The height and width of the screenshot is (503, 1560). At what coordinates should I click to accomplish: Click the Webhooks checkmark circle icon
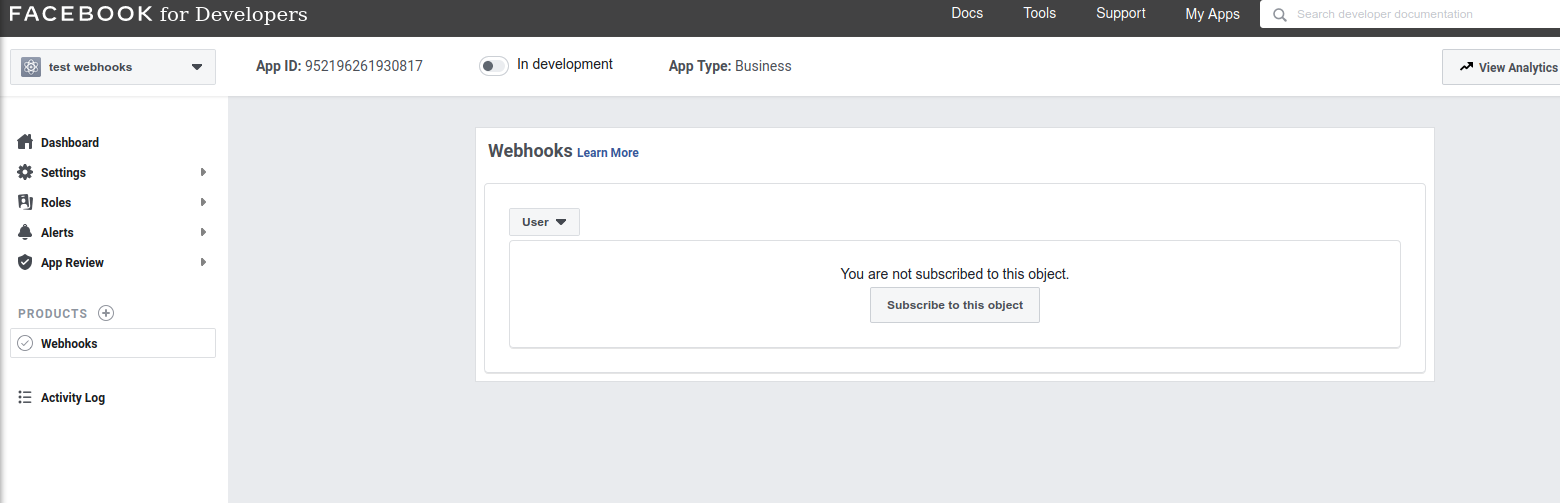tap(26, 343)
